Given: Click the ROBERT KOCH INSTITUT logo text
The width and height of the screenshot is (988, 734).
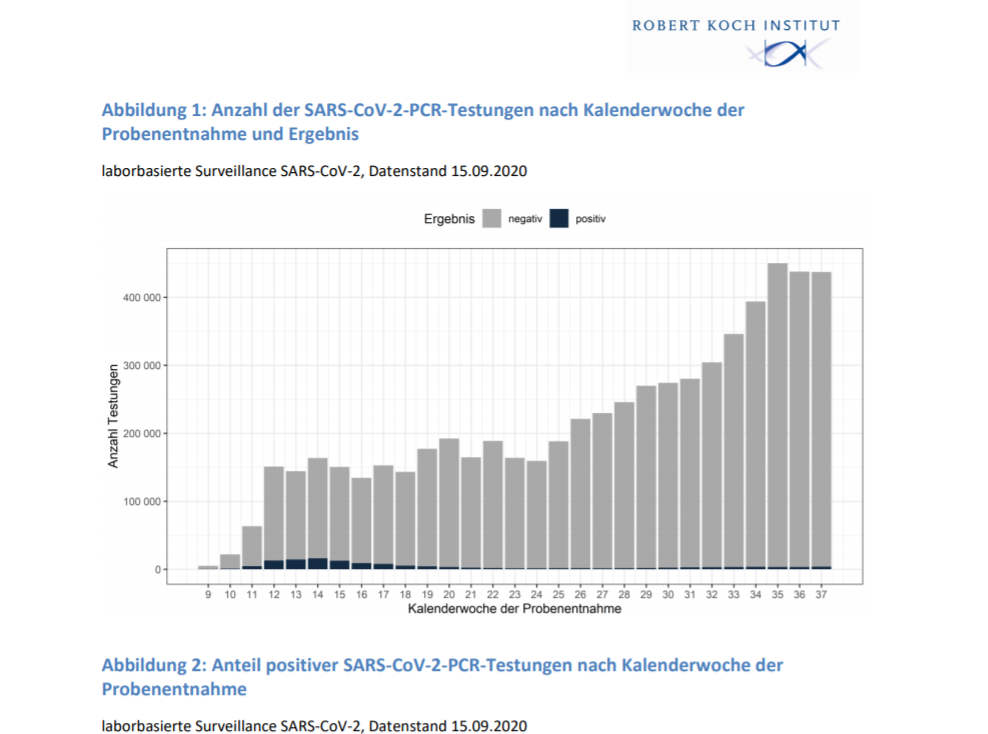Looking at the screenshot, I should [x=735, y=25].
